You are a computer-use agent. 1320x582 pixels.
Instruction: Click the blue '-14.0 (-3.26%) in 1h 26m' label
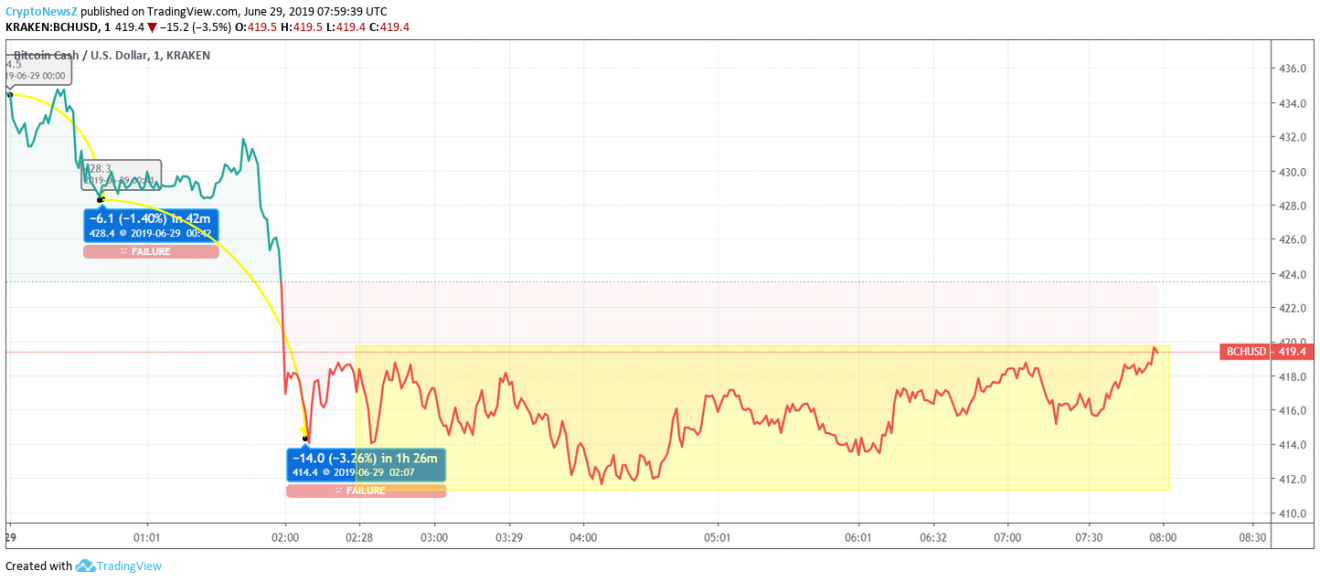(x=366, y=465)
